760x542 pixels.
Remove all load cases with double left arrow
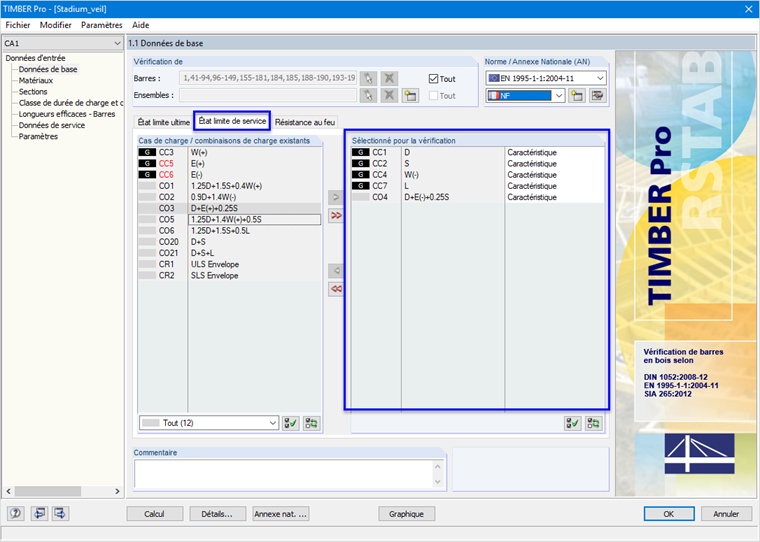click(336, 289)
